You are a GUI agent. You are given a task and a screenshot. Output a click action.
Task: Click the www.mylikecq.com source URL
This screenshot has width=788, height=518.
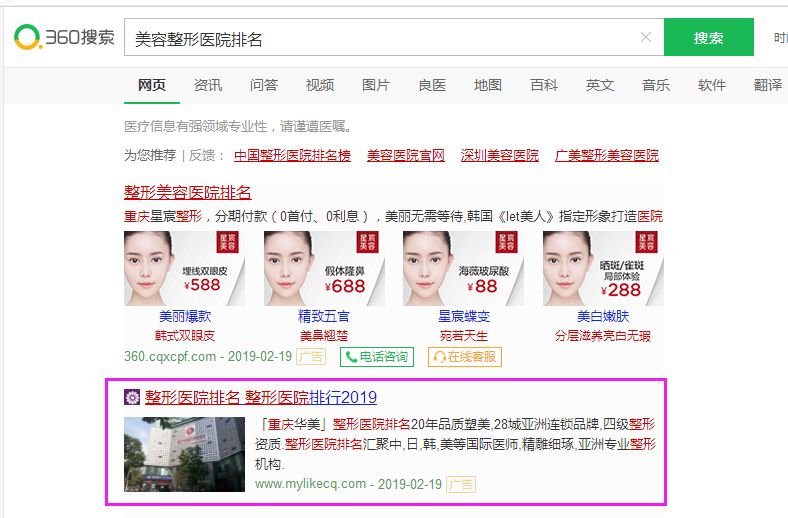coord(311,484)
